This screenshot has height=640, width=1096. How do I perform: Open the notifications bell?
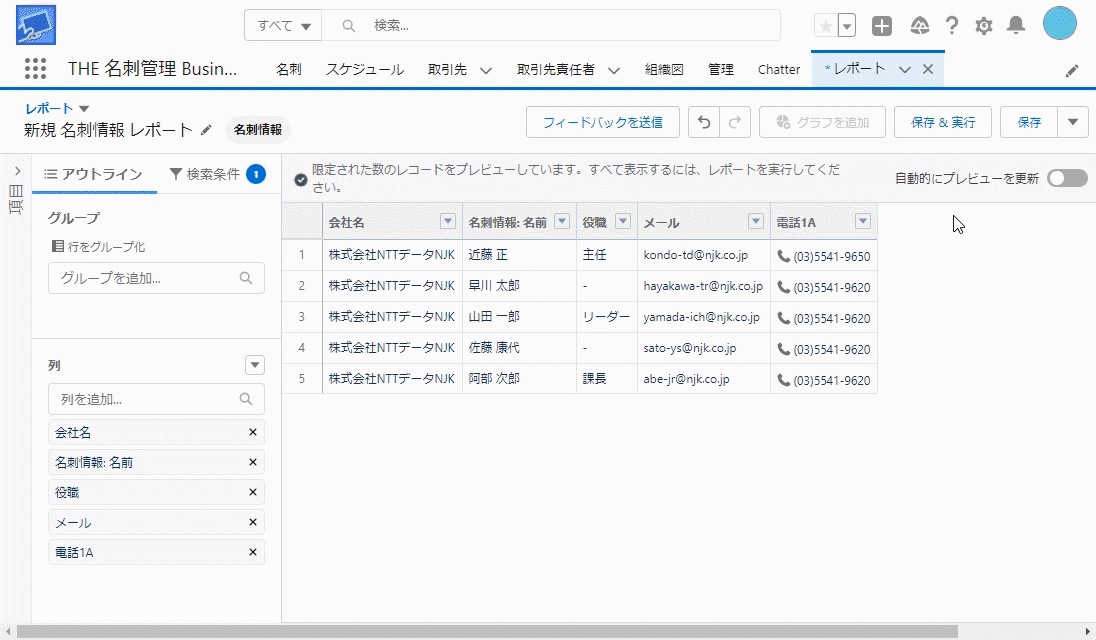1016,26
